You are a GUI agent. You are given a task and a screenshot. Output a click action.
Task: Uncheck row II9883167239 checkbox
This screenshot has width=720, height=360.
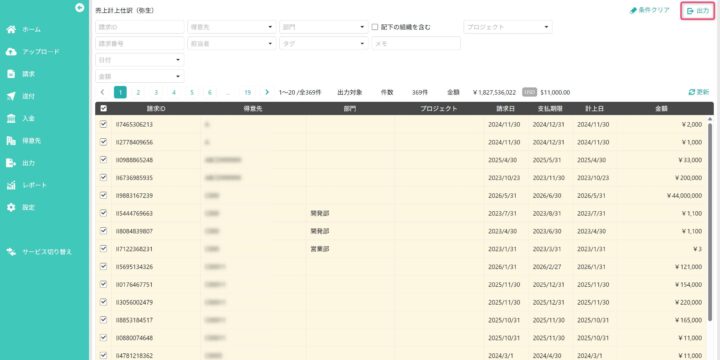click(103, 195)
